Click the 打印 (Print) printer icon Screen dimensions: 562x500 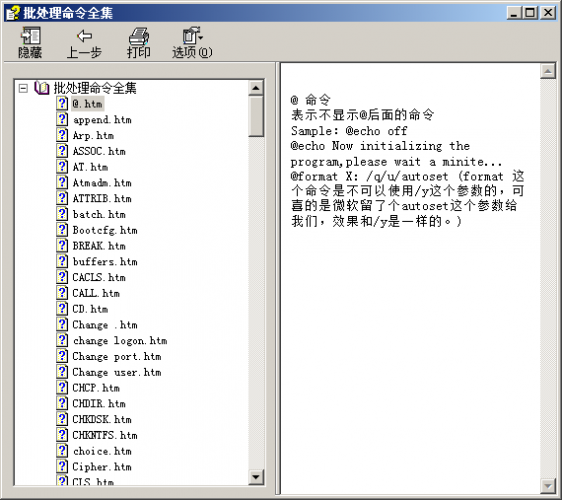point(139,35)
